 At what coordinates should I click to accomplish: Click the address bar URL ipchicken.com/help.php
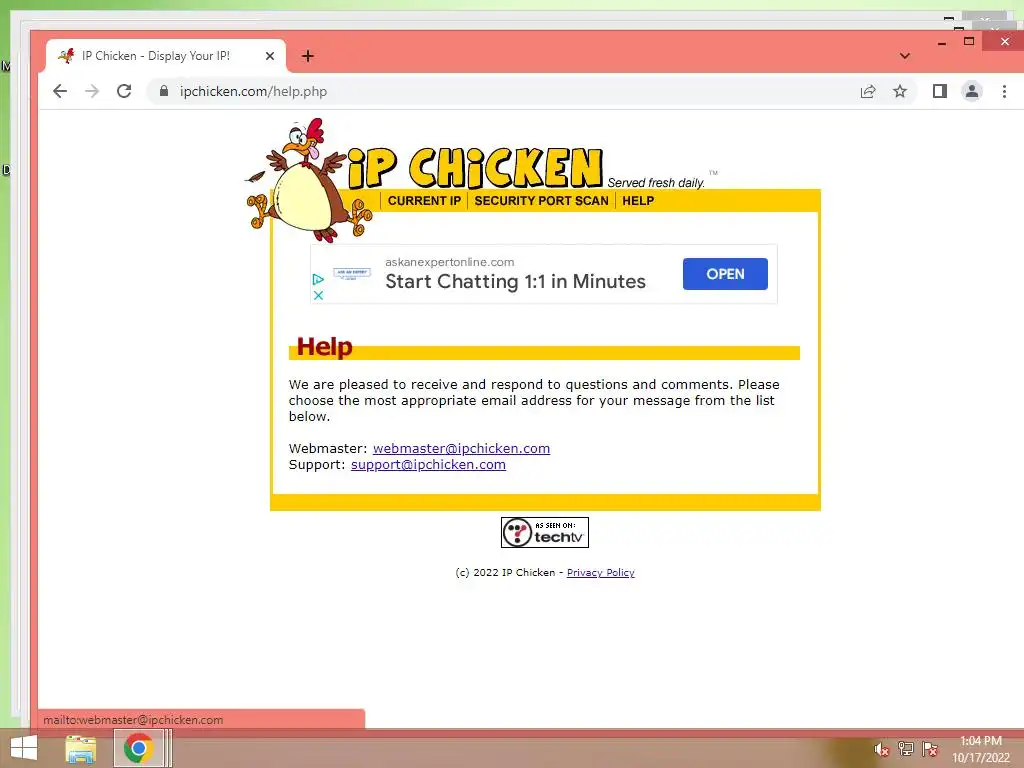[253, 91]
